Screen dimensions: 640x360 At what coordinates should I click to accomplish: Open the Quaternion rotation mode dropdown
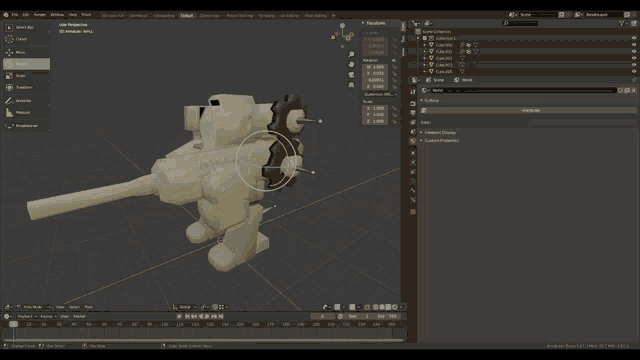point(380,94)
